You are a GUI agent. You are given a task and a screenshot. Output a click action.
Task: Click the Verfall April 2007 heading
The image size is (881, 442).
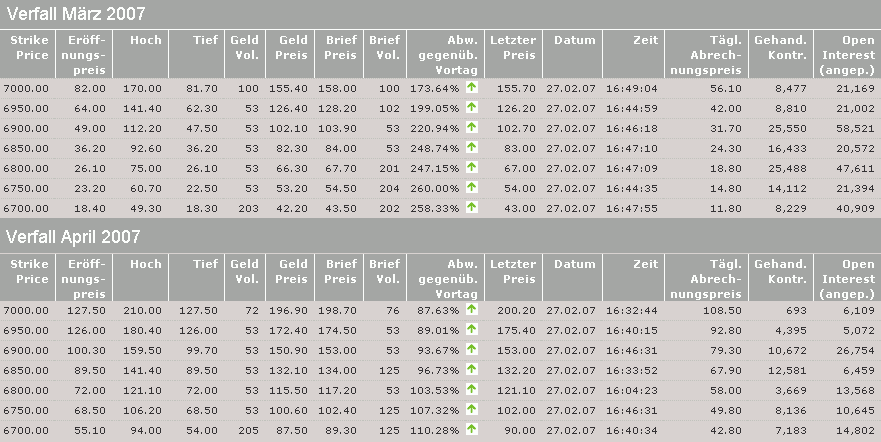74,237
